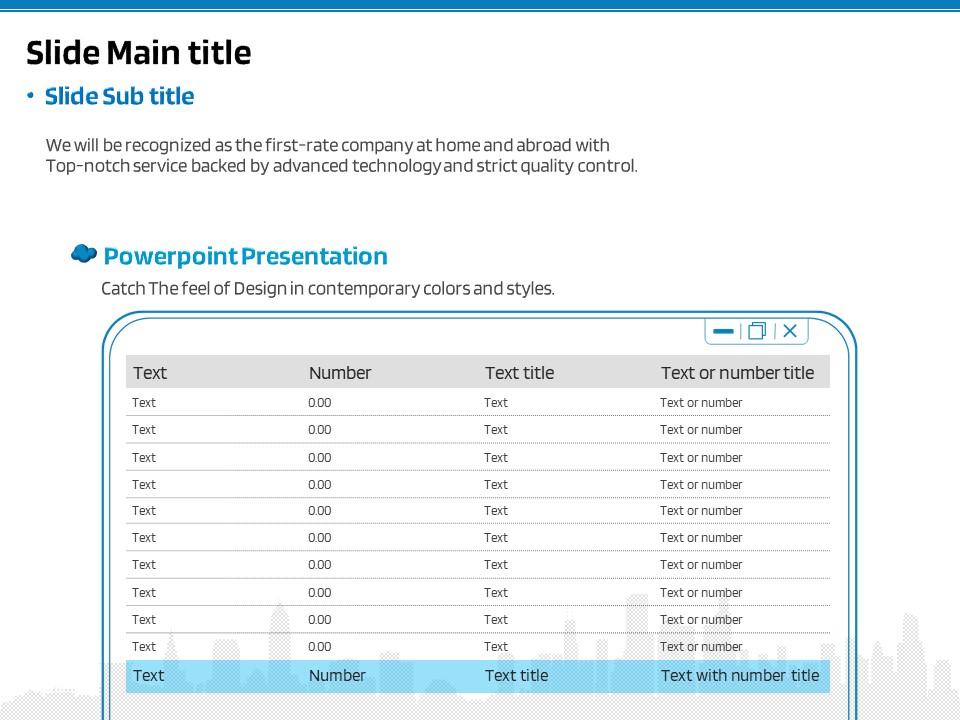Select the Slide Main title heading

139,52
